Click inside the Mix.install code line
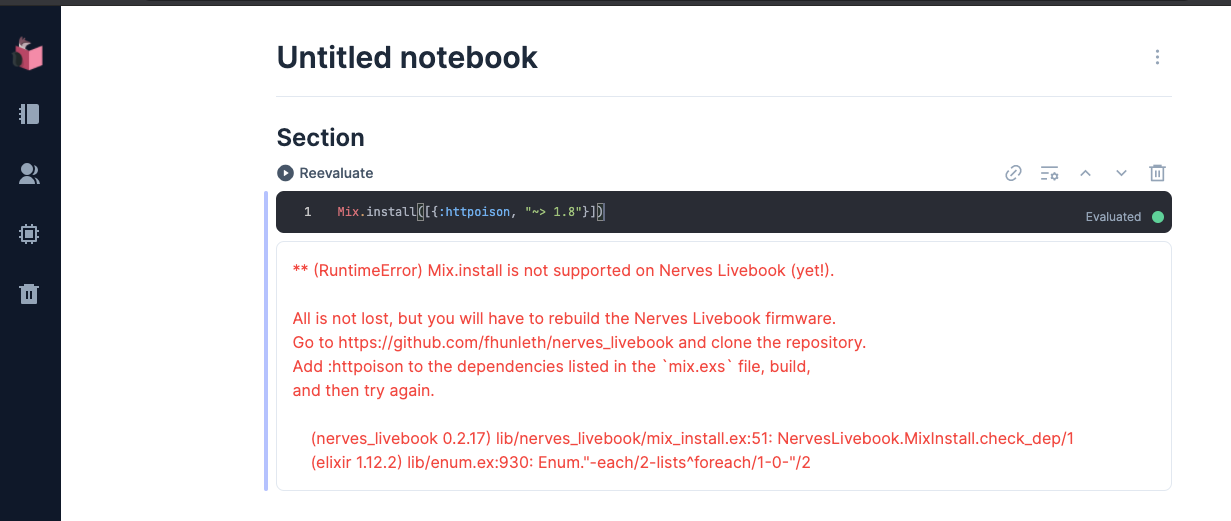This screenshot has height=521, width=1231. click(471, 211)
